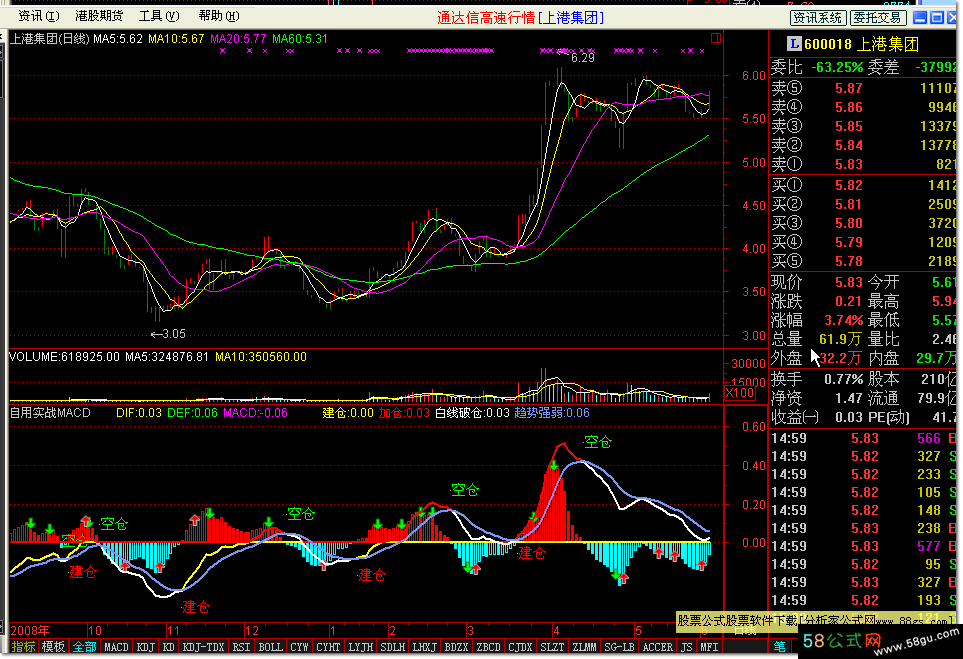
Task: Open the 港股期货 menu
Action: tap(99, 16)
